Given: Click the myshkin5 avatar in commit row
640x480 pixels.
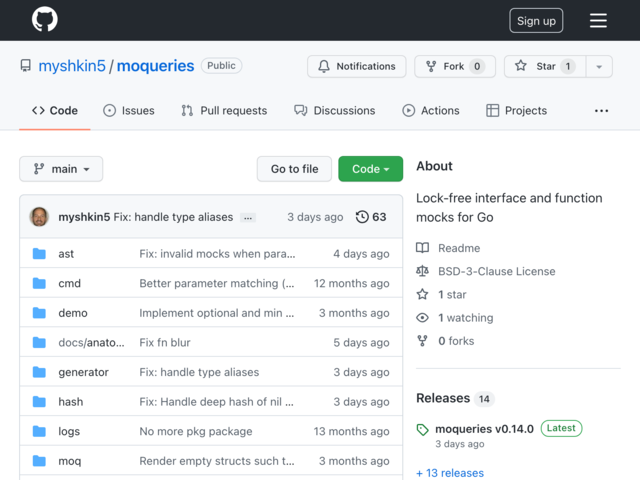Looking at the screenshot, I should (x=39, y=217).
